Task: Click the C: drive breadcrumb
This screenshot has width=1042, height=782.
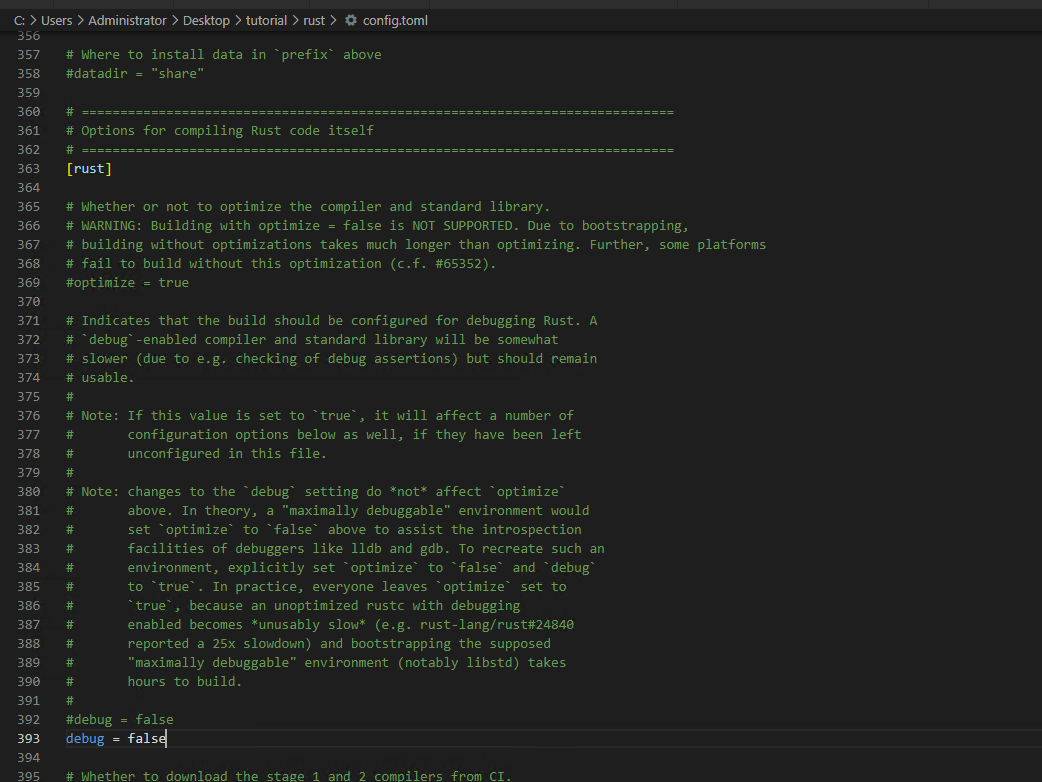Action: pyautogui.click(x=19, y=20)
